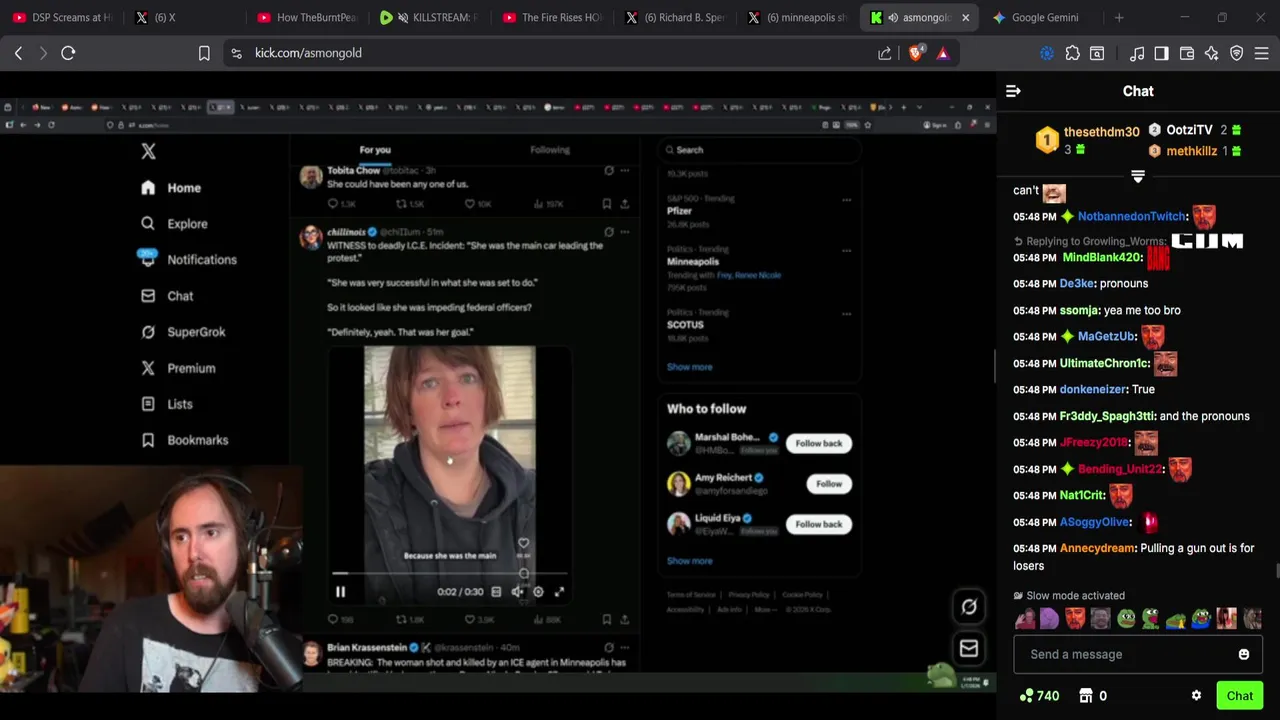Open Lists in the X sidebar

click(x=166, y=403)
